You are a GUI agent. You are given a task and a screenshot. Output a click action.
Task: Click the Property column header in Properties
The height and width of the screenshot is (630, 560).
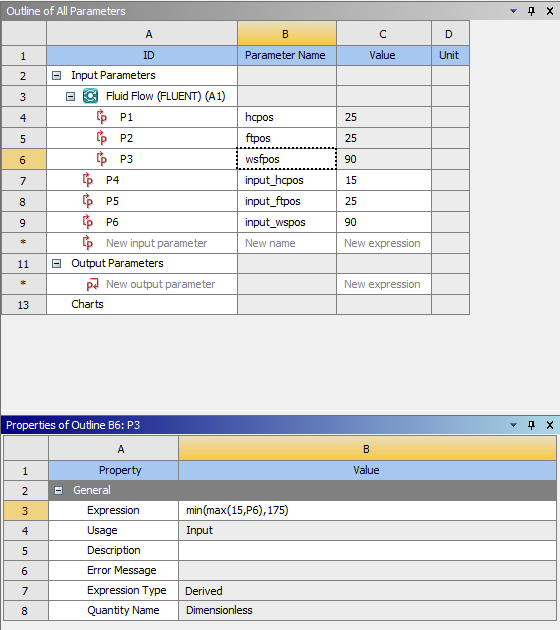[x=113, y=470]
